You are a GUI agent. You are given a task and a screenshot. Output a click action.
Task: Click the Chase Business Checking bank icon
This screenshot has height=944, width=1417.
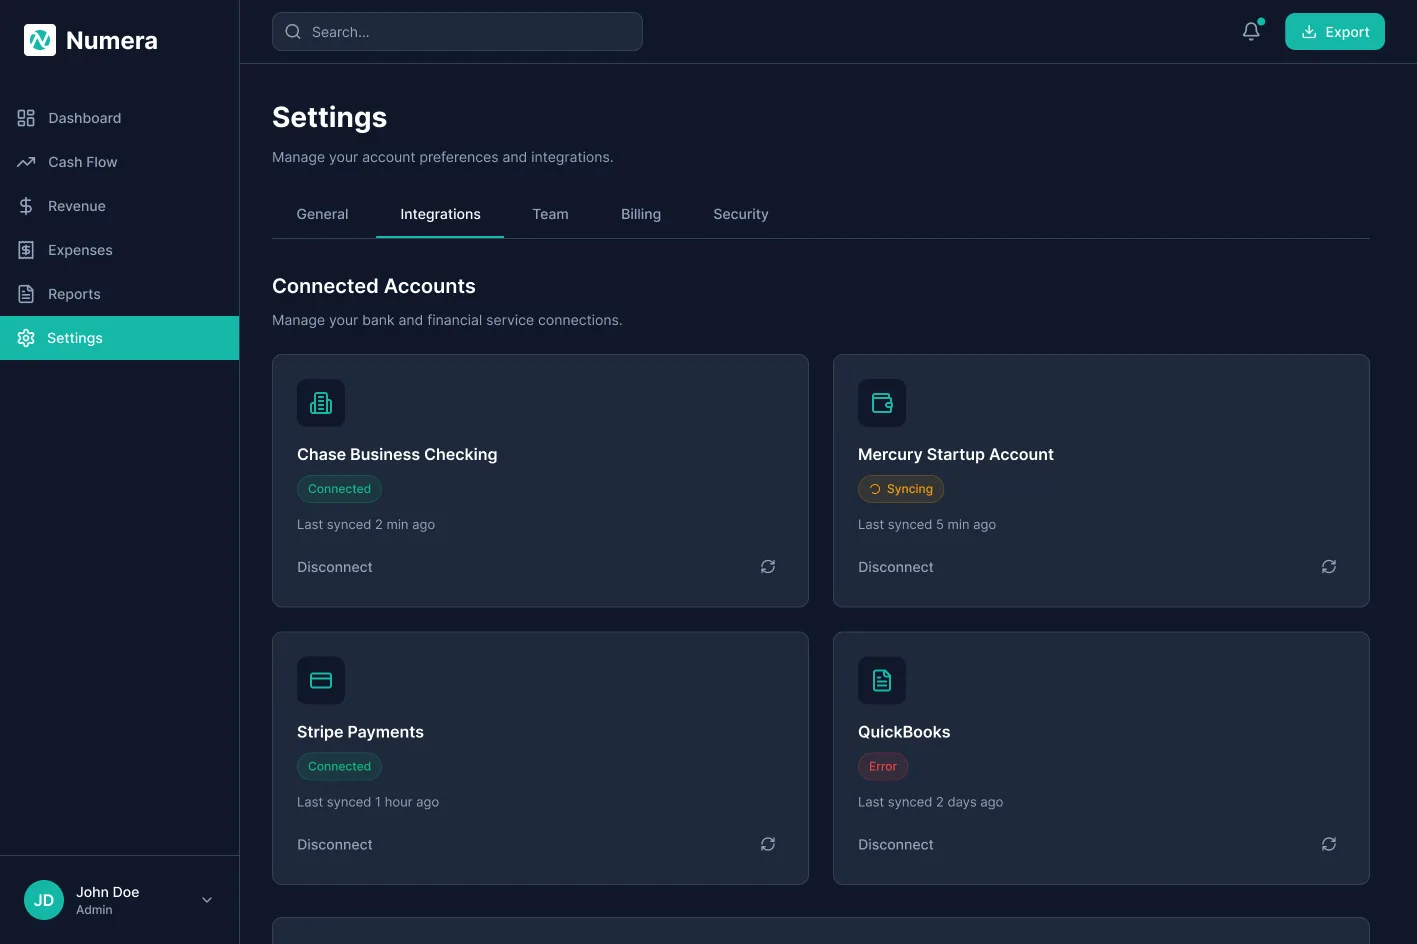tap(321, 403)
